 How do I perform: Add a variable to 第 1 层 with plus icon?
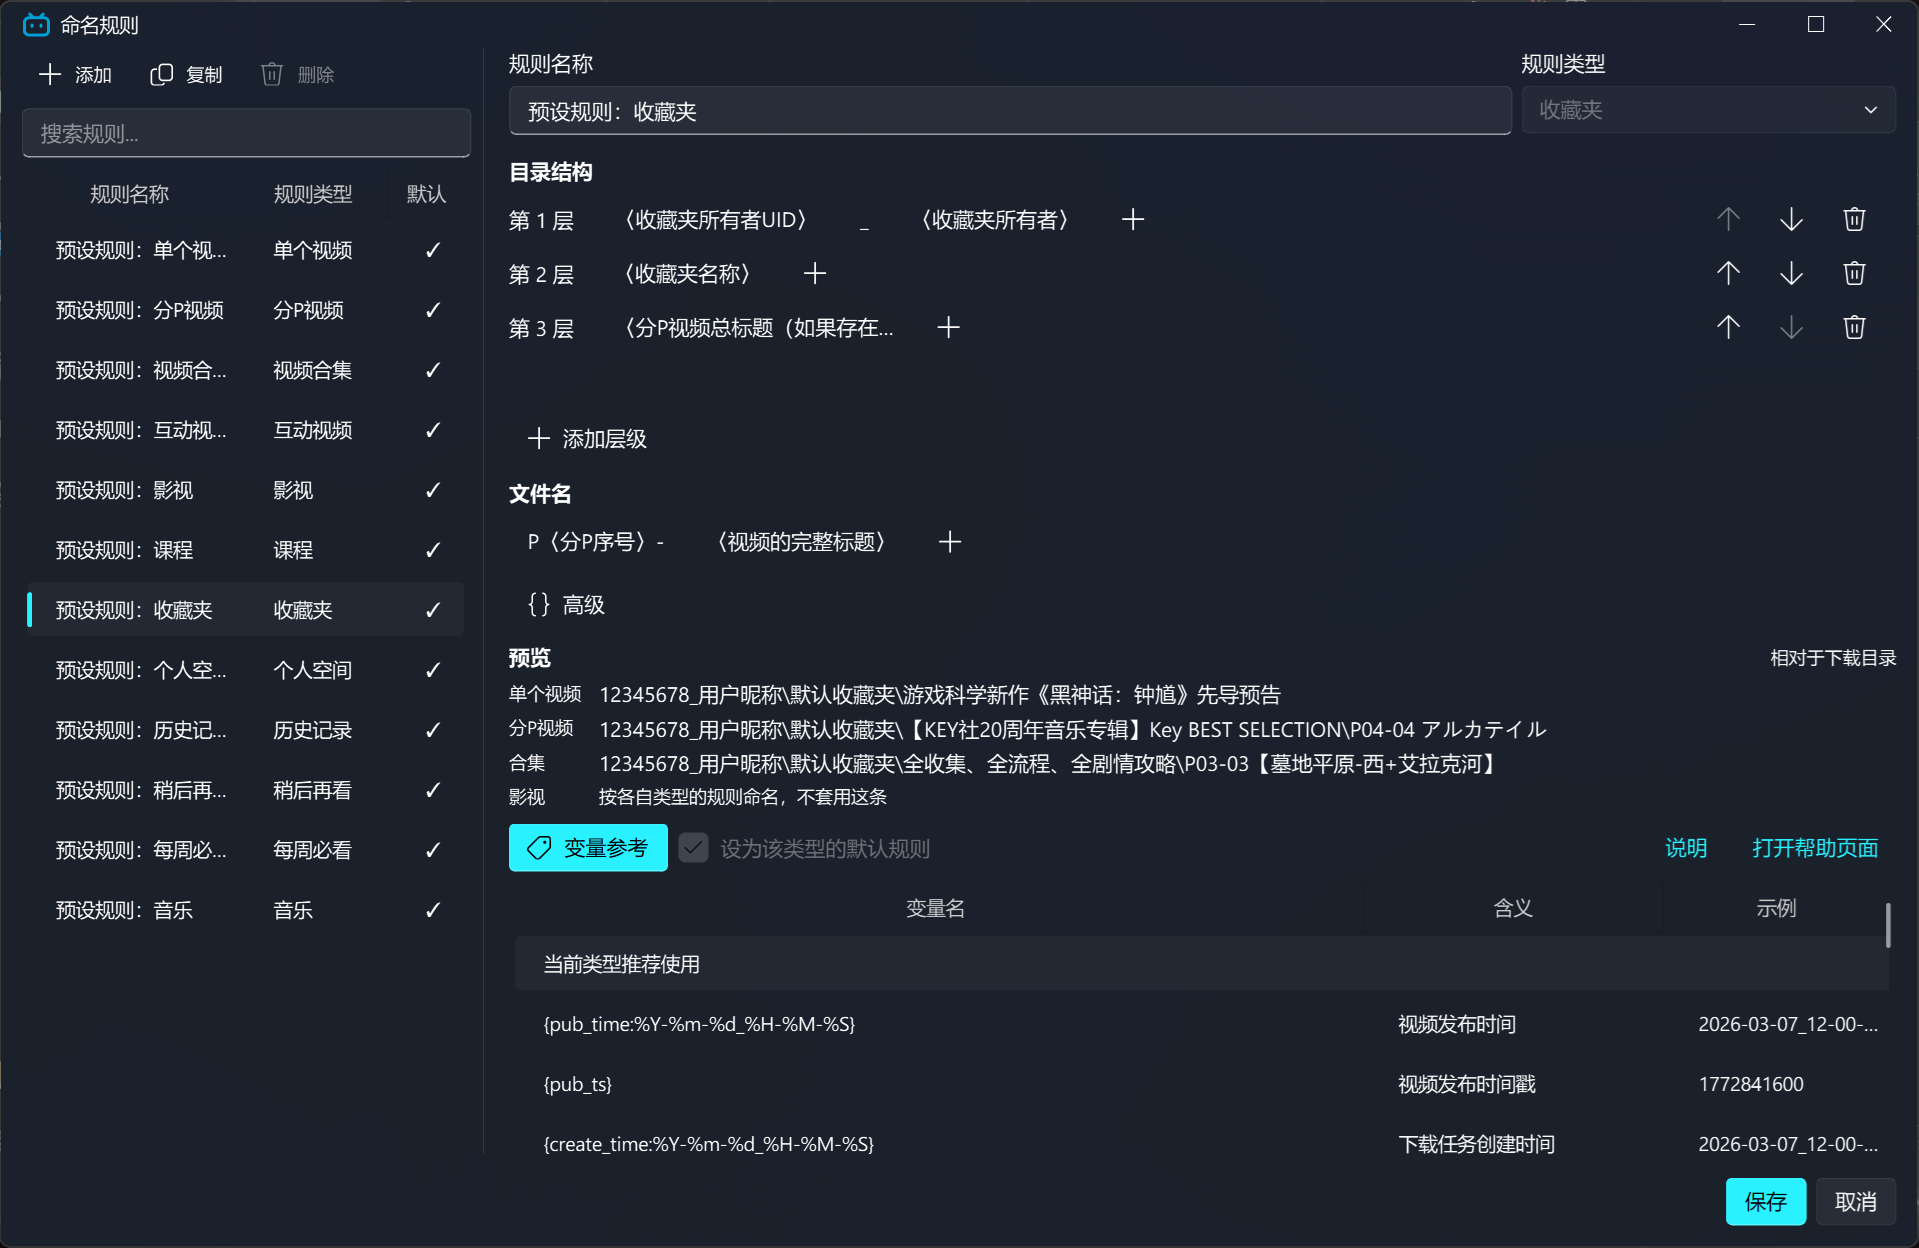(1133, 220)
